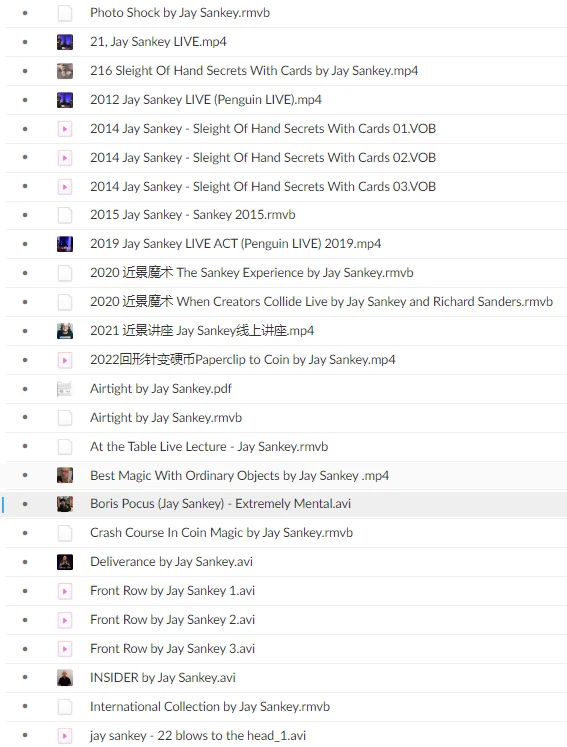
Task: Click the thumbnail of Deliverance by Jay Sankey.avi
Action: (65, 562)
